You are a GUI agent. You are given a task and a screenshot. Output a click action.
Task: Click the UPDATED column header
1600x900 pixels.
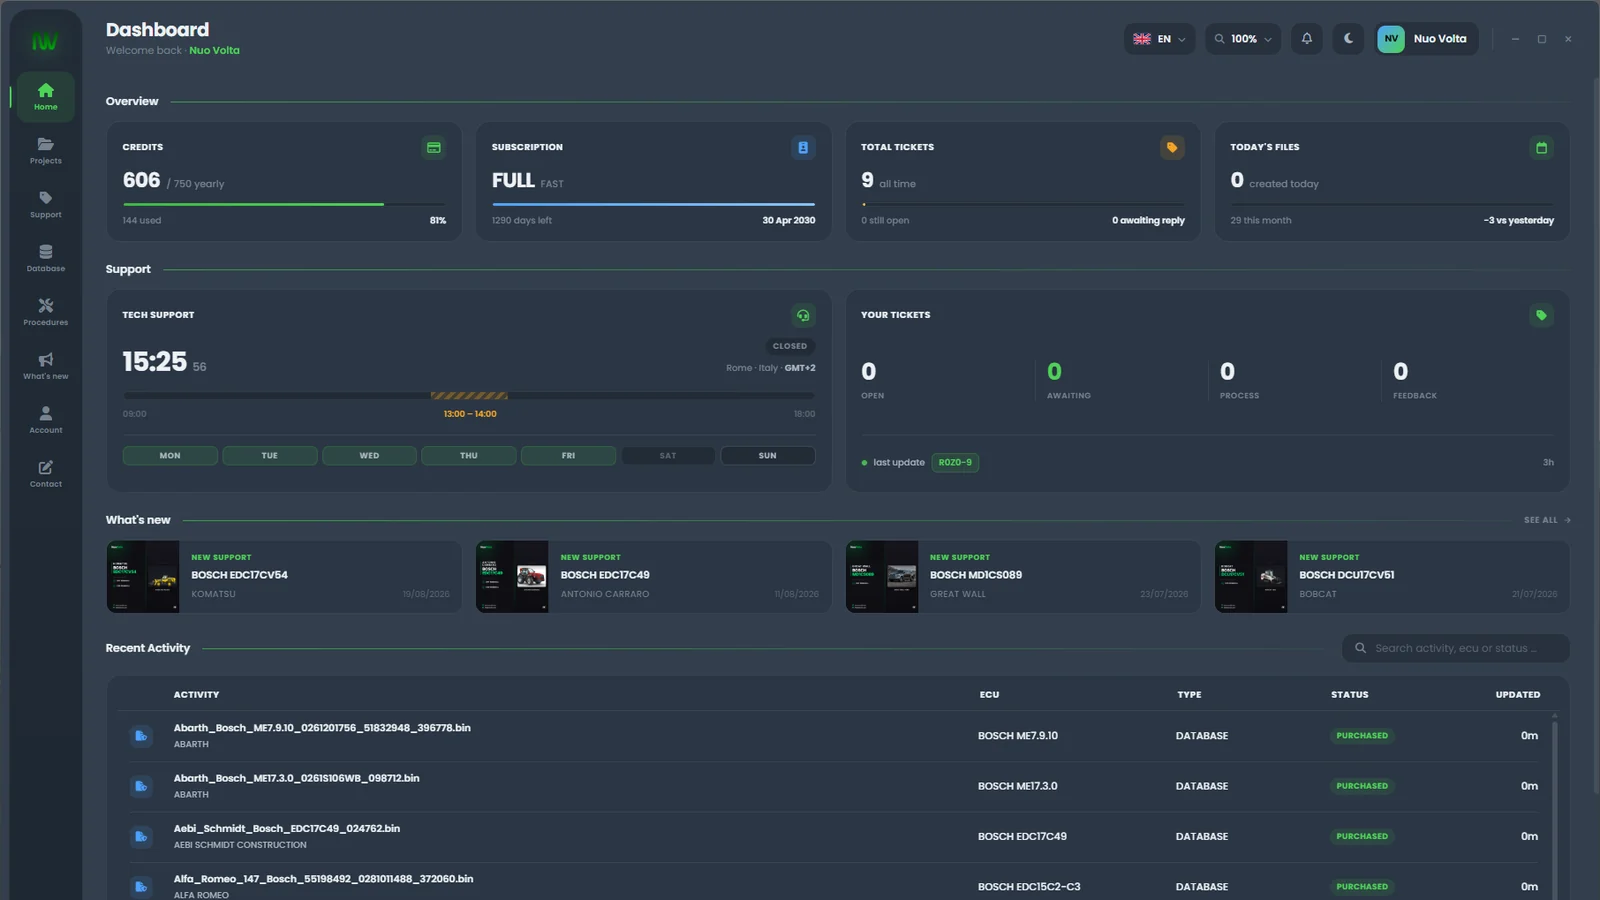point(1518,695)
